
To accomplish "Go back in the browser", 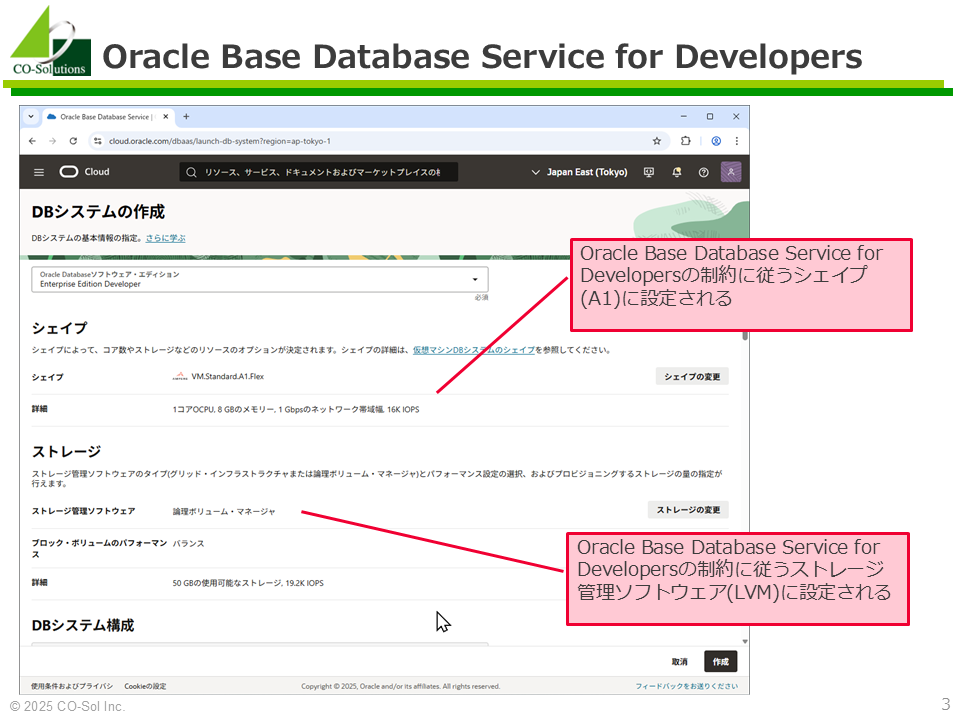I will click(x=32, y=141).
